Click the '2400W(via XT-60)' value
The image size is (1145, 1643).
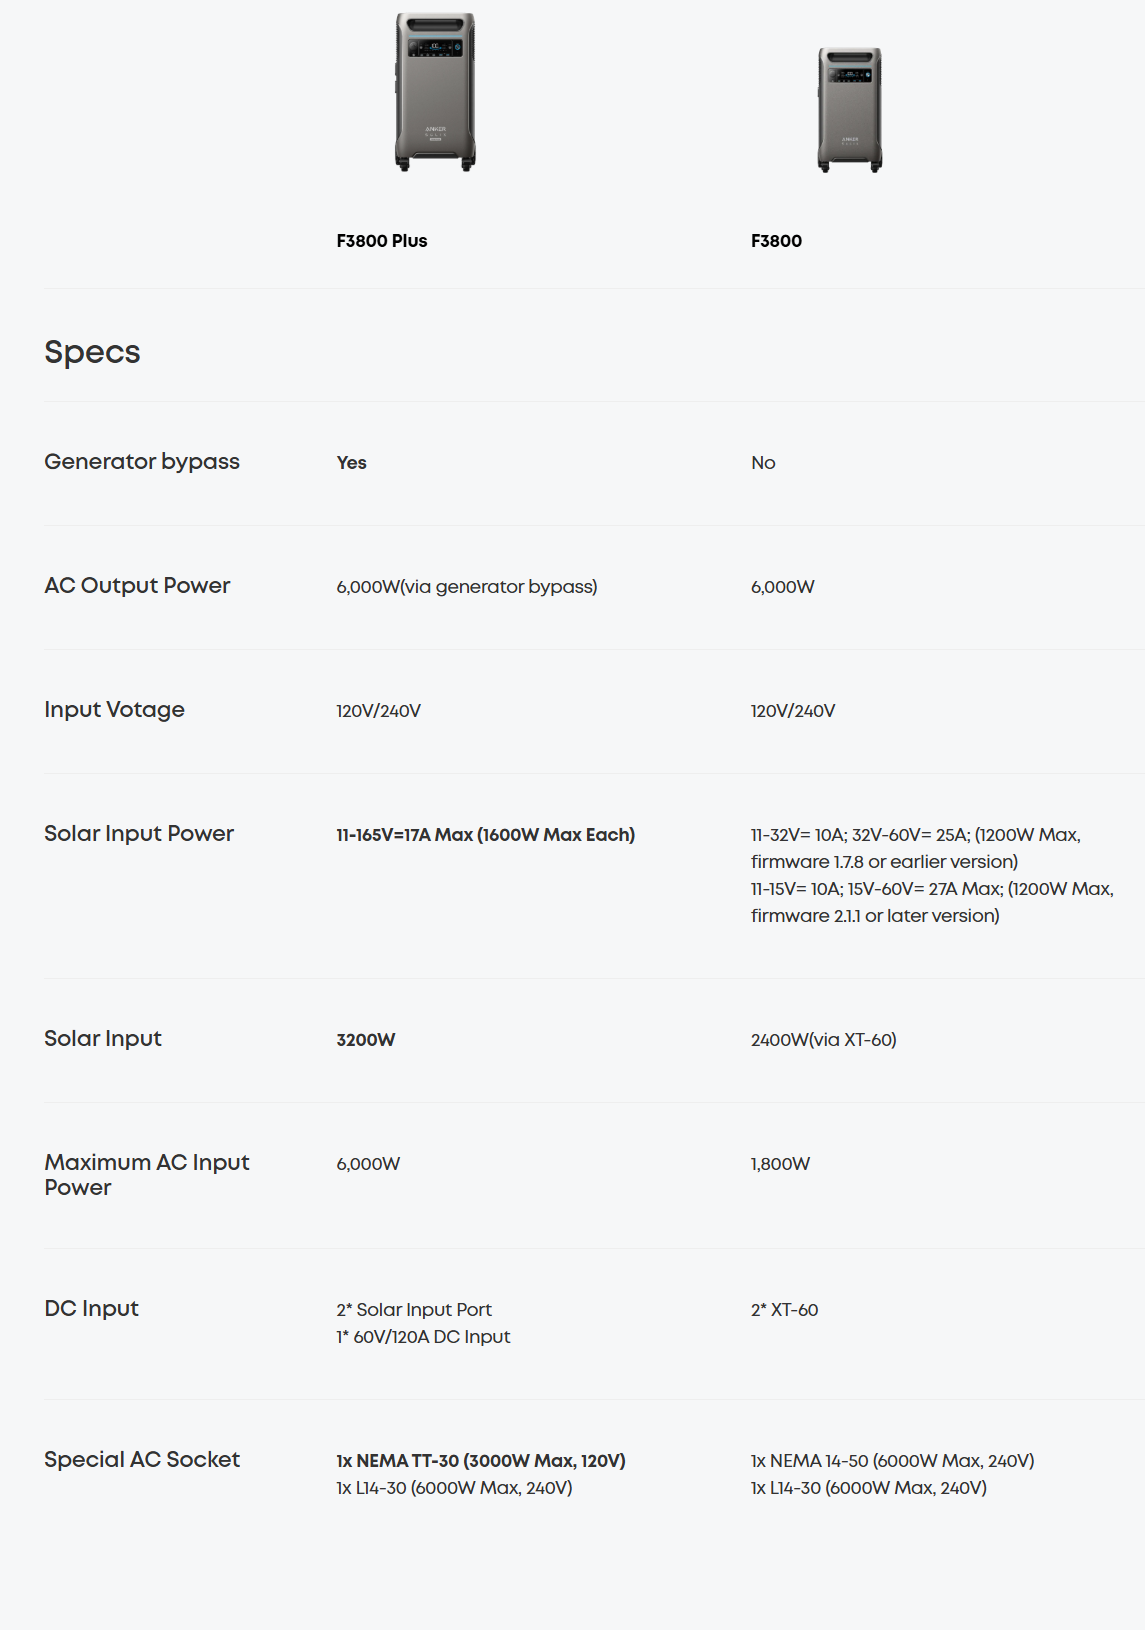click(823, 1040)
